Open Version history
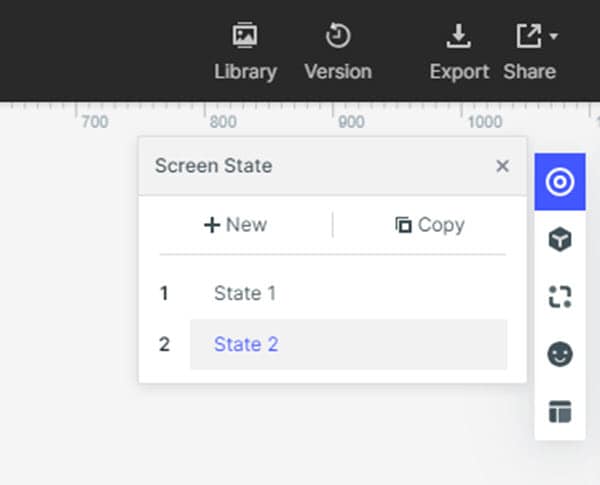The image size is (600, 485). pos(338,52)
